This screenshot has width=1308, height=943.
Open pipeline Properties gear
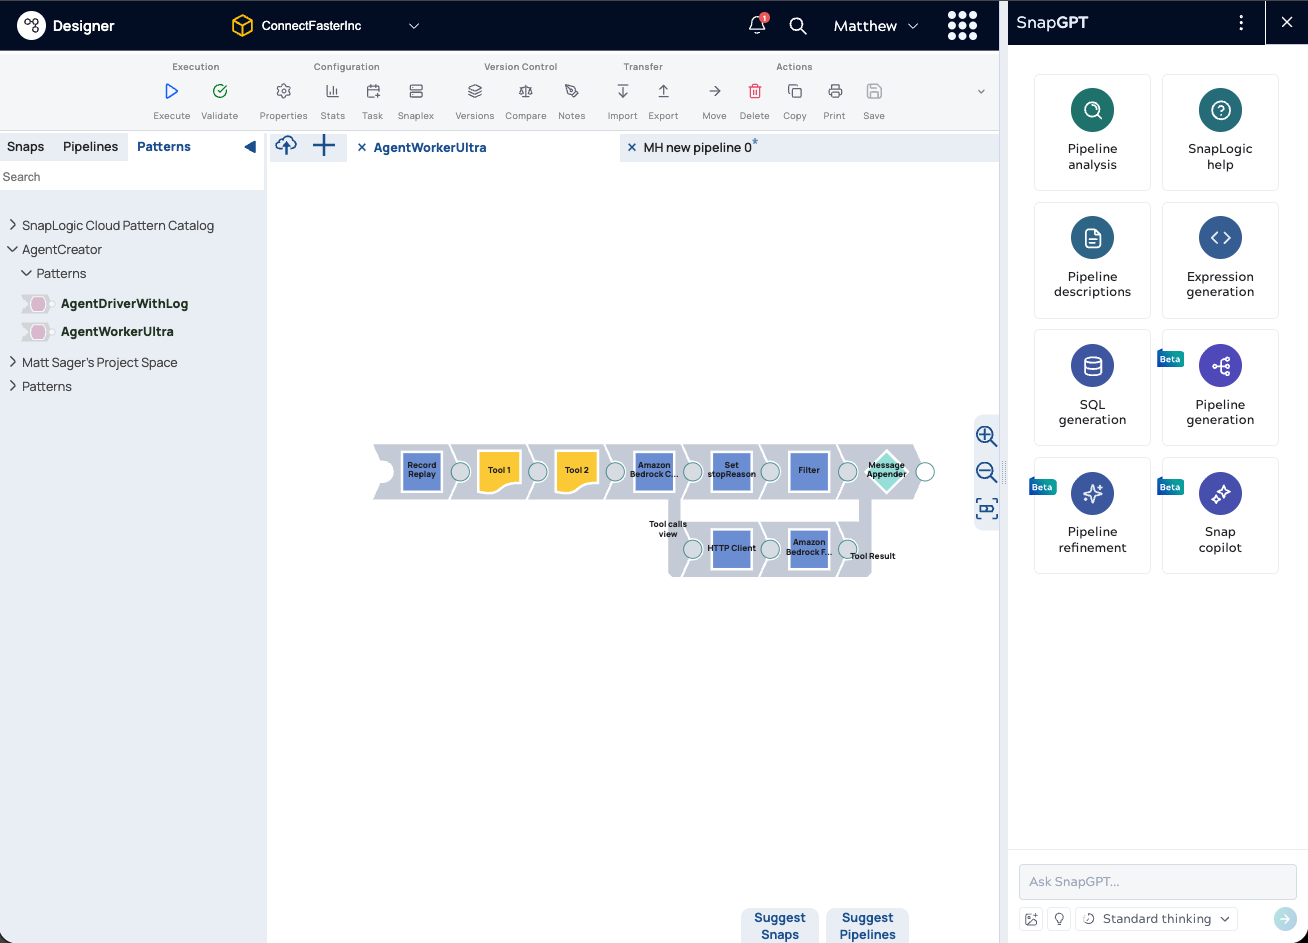coord(283,91)
